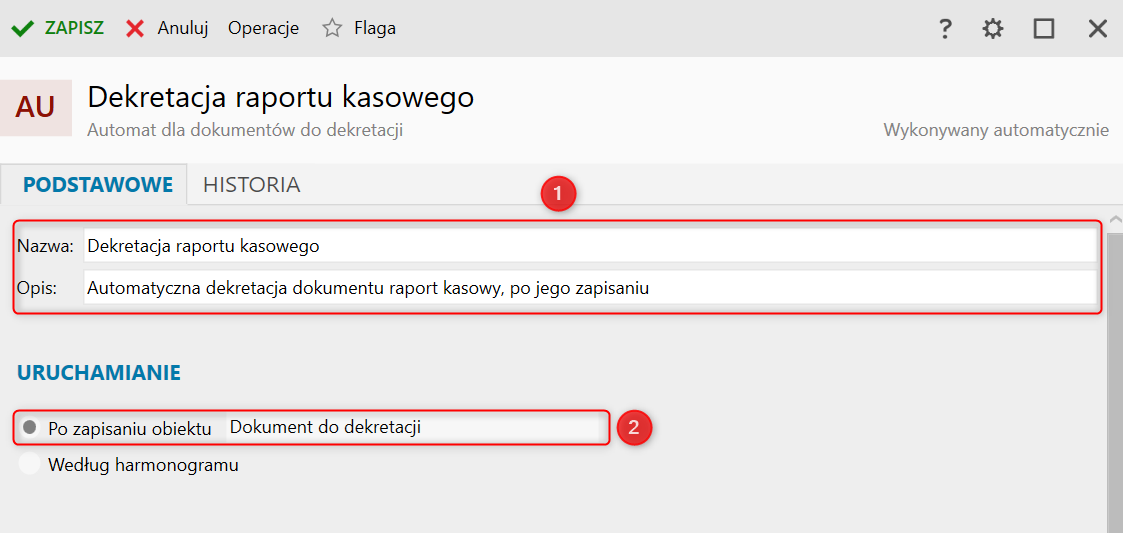Click the green ZAPISZ checkmark icon
The width and height of the screenshot is (1123, 533).
pos(23,28)
